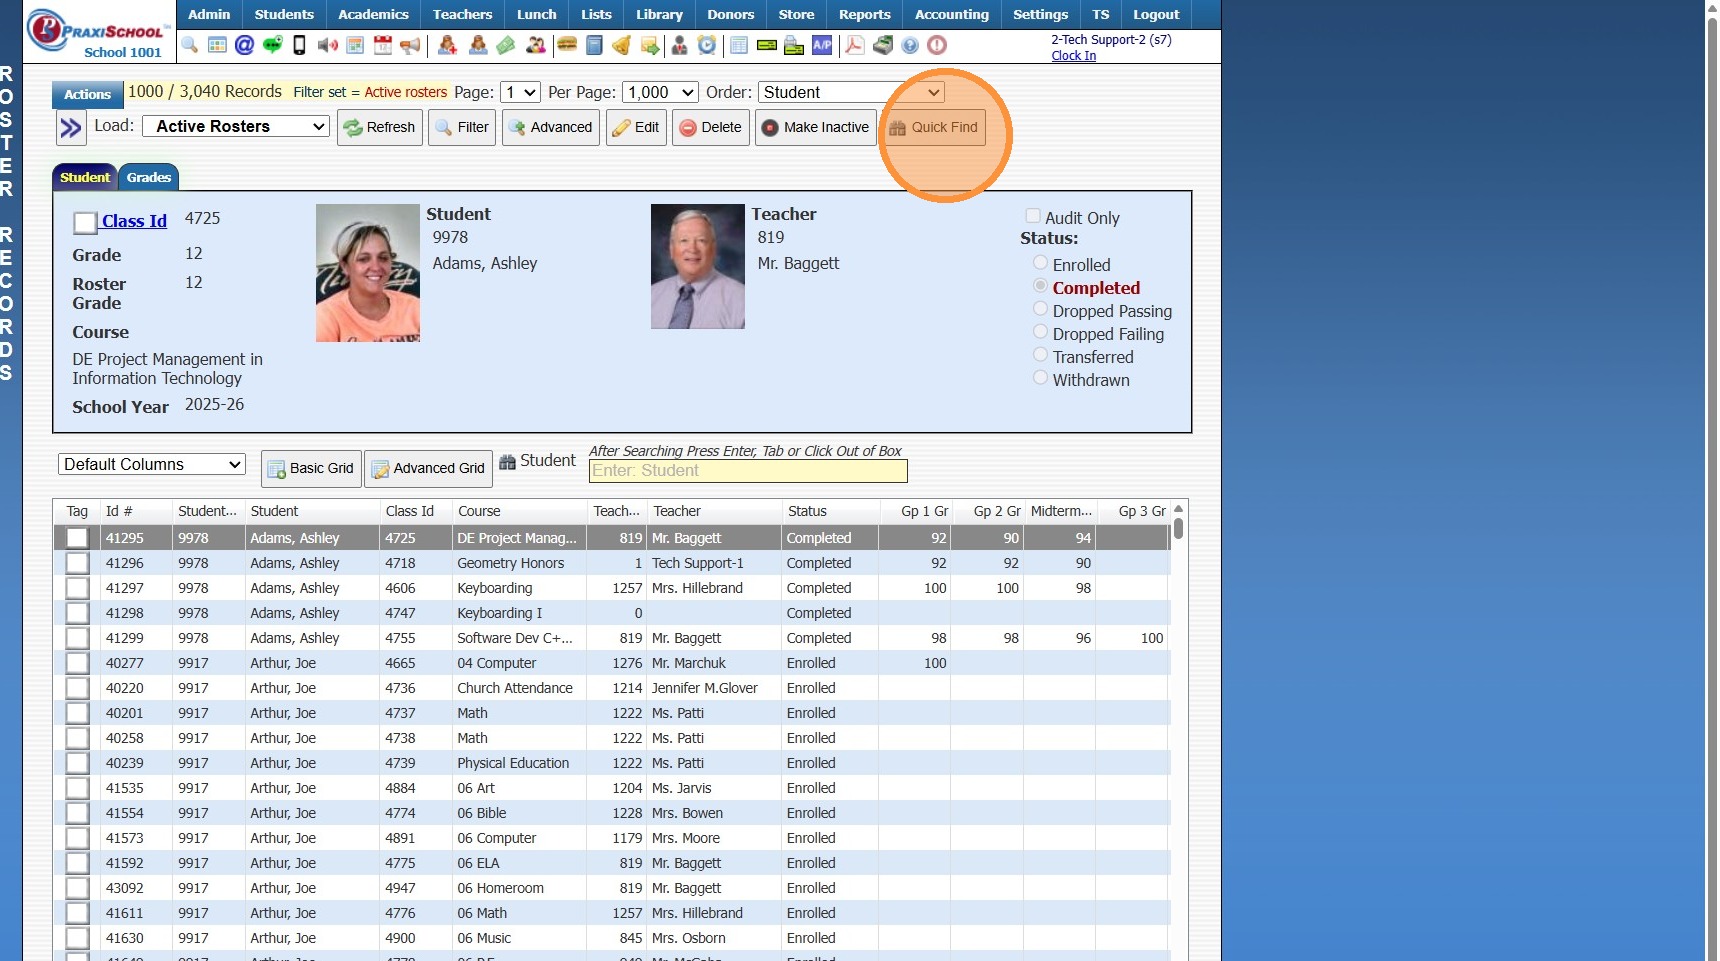Open the Academics menu
The height and width of the screenshot is (961, 1720).
tap(373, 15)
